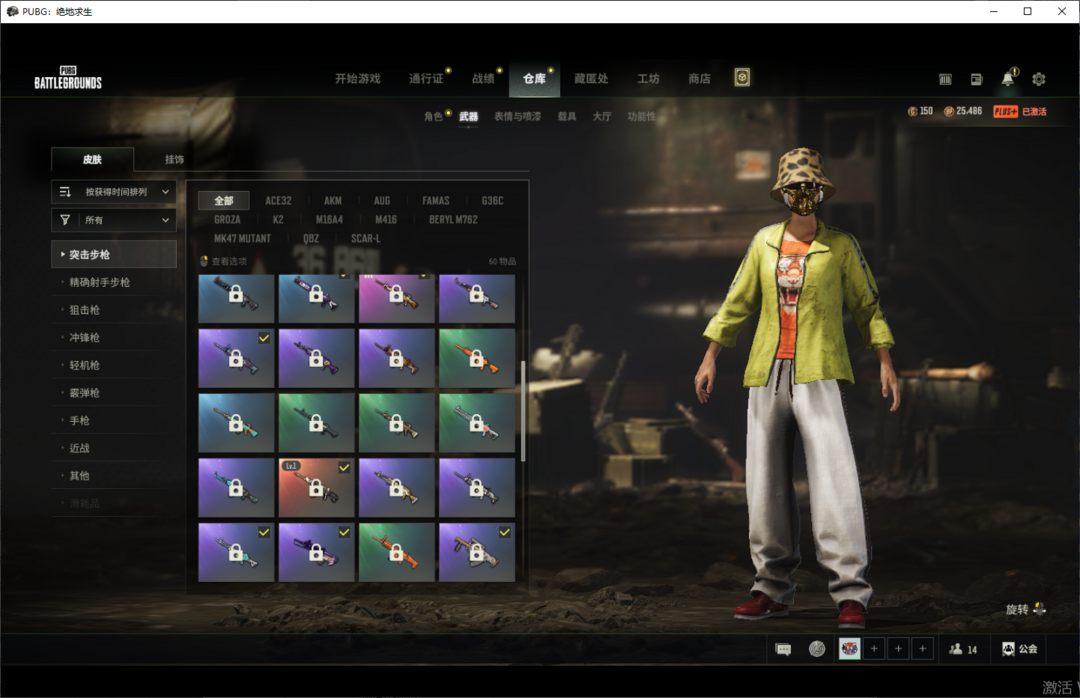Screen dimensions: 1080x698
Task: Click the 已激活 status text
Action: [1034, 112]
